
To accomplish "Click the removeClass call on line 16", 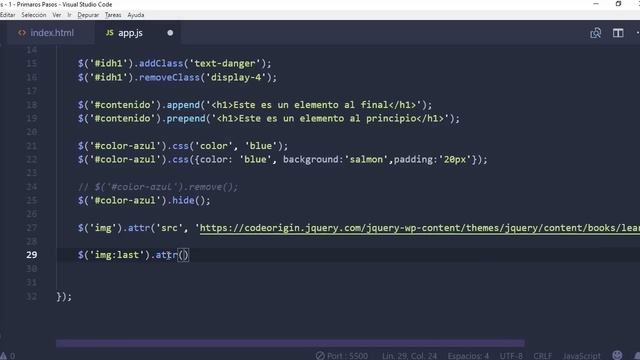I will [x=169, y=77].
